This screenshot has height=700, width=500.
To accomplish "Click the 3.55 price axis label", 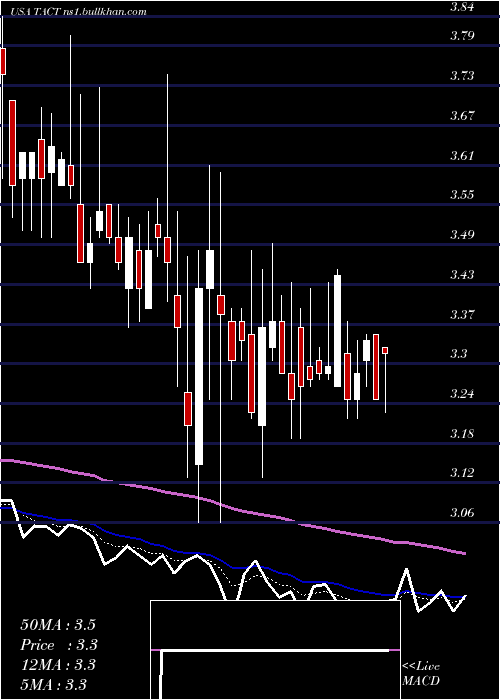I will (x=462, y=195).
